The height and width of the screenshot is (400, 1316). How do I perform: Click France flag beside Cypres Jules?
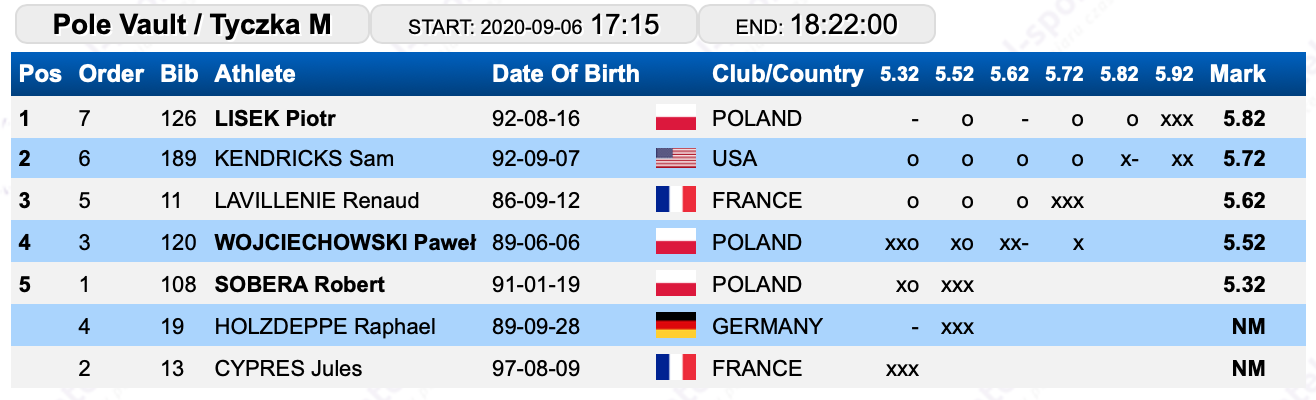(675, 368)
